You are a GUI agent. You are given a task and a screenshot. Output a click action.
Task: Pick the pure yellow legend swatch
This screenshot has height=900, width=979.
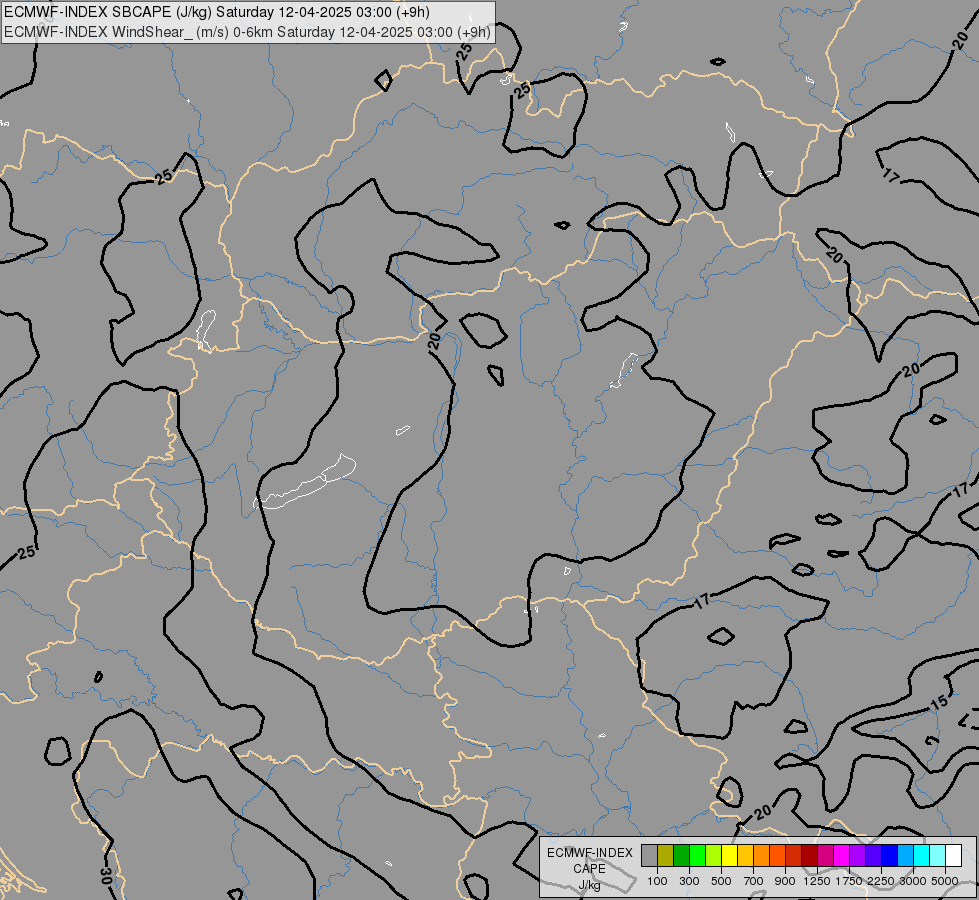coord(729,856)
